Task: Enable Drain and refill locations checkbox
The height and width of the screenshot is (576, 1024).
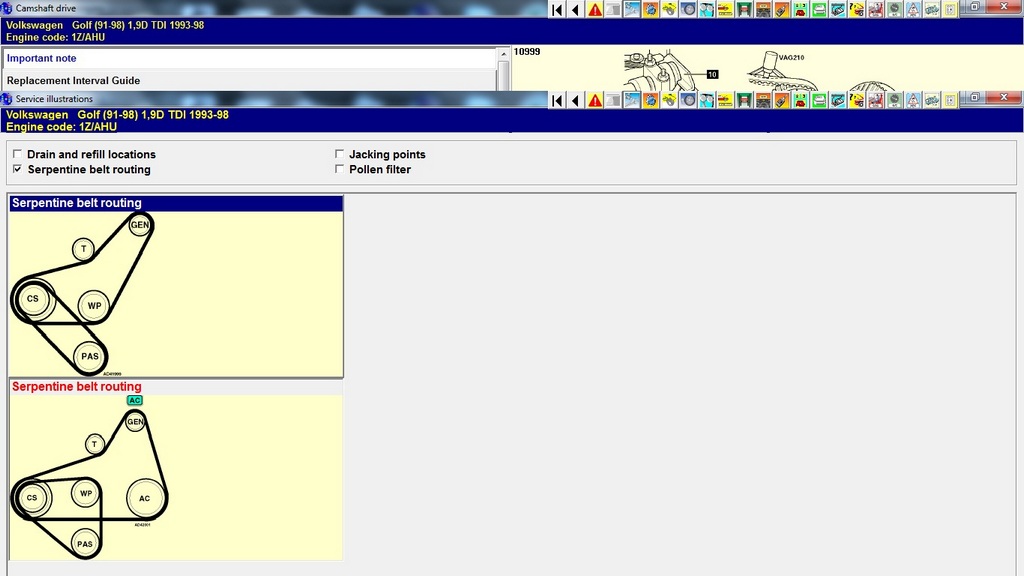Action: (x=17, y=155)
